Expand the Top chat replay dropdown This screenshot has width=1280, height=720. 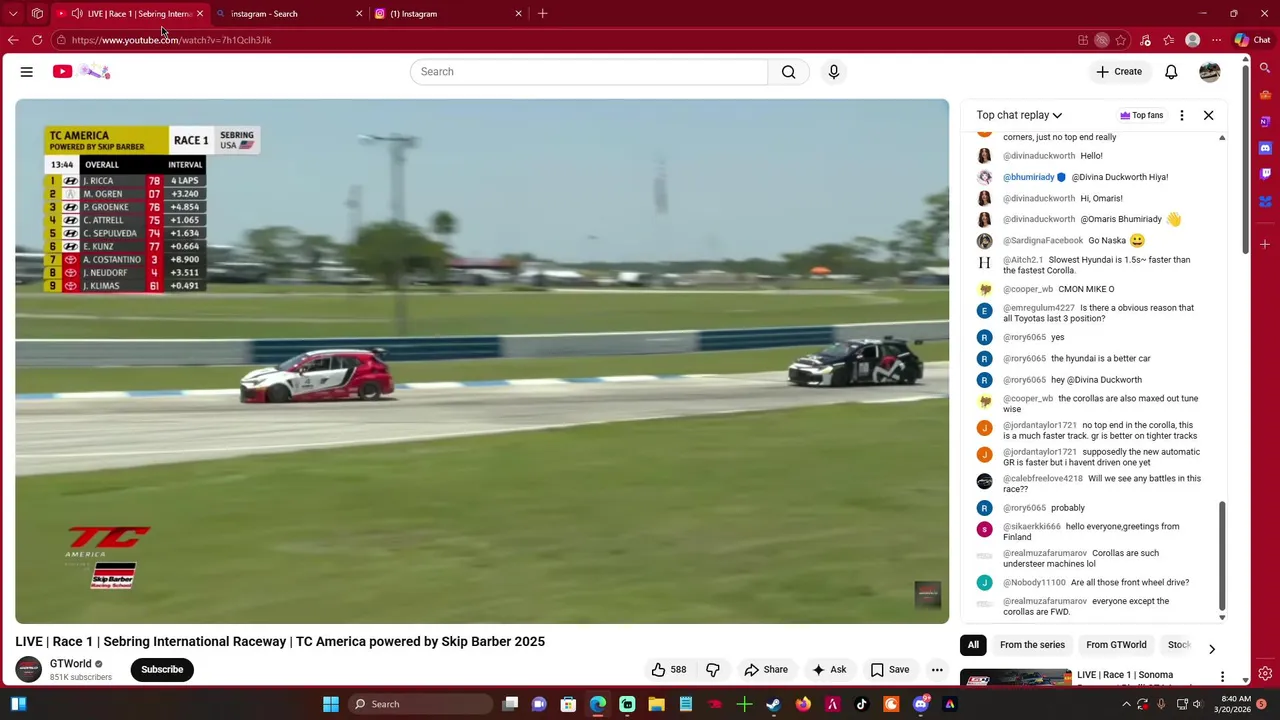[x=1019, y=115]
